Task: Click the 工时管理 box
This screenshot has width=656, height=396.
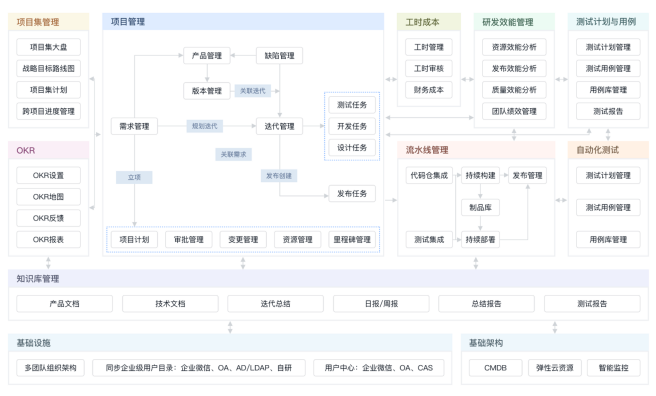Action: (429, 47)
